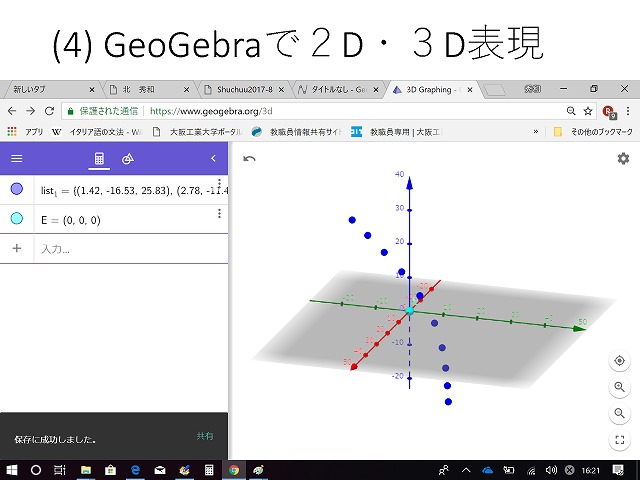Image resolution: width=640 pixels, height=480 pixels.
Task: Open Task View in taskbar
Action: pos(60,470)
